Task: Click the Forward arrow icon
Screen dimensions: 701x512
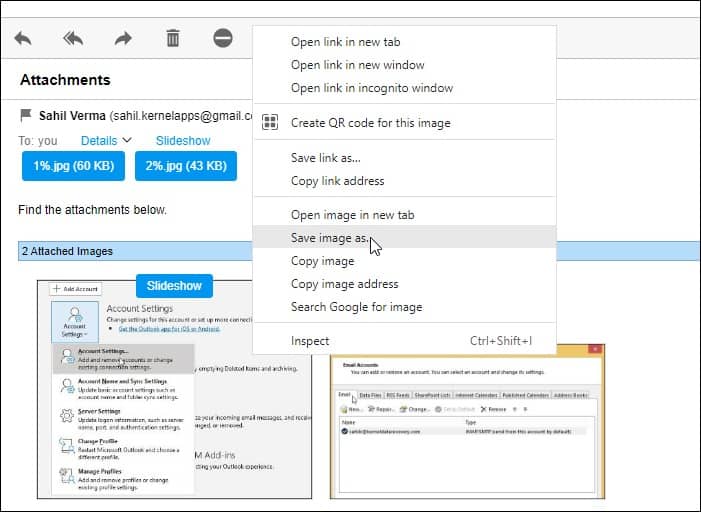Action: (x=123, y=38)
